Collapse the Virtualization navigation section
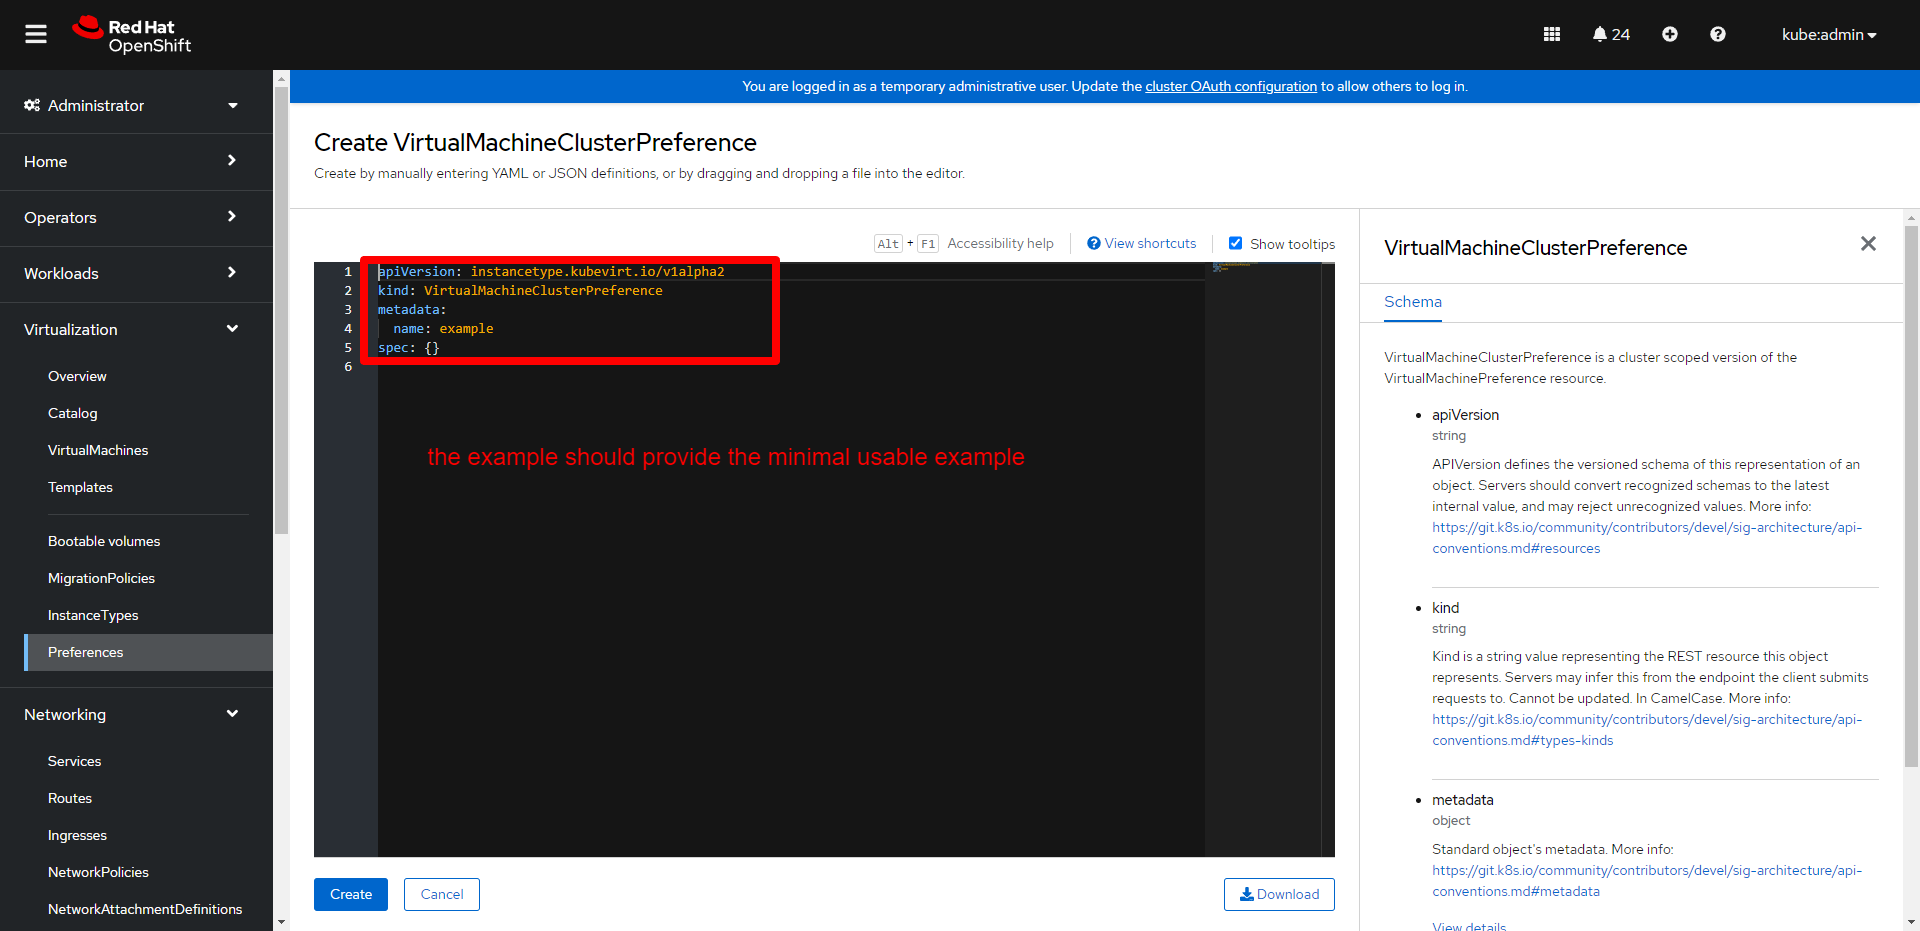This screenshot has width=1920, height=931. point(136,329)
